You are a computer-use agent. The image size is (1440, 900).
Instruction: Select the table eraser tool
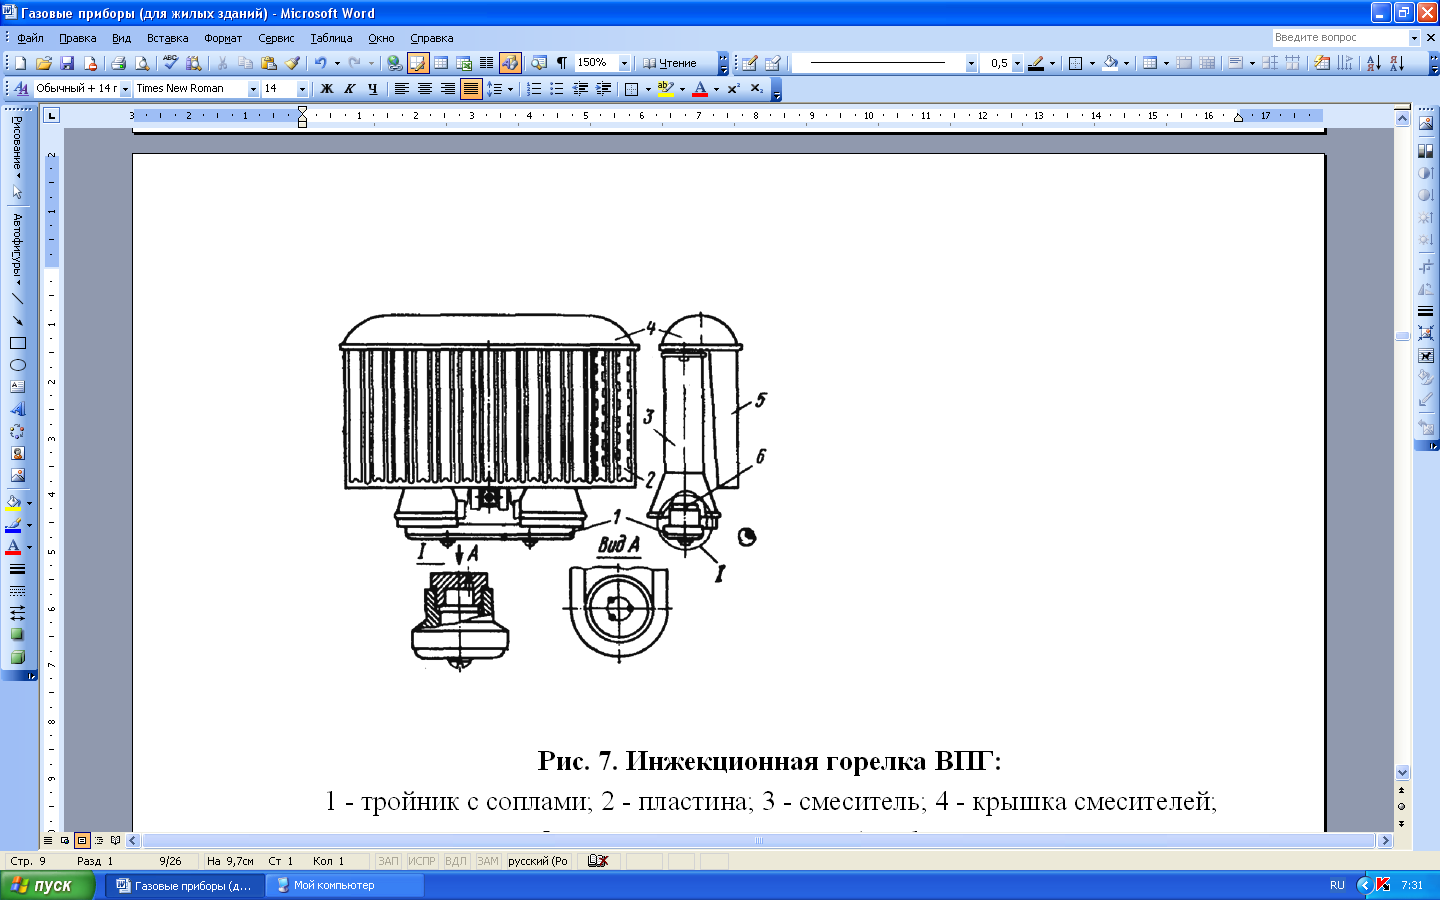(x=772, y=63)
